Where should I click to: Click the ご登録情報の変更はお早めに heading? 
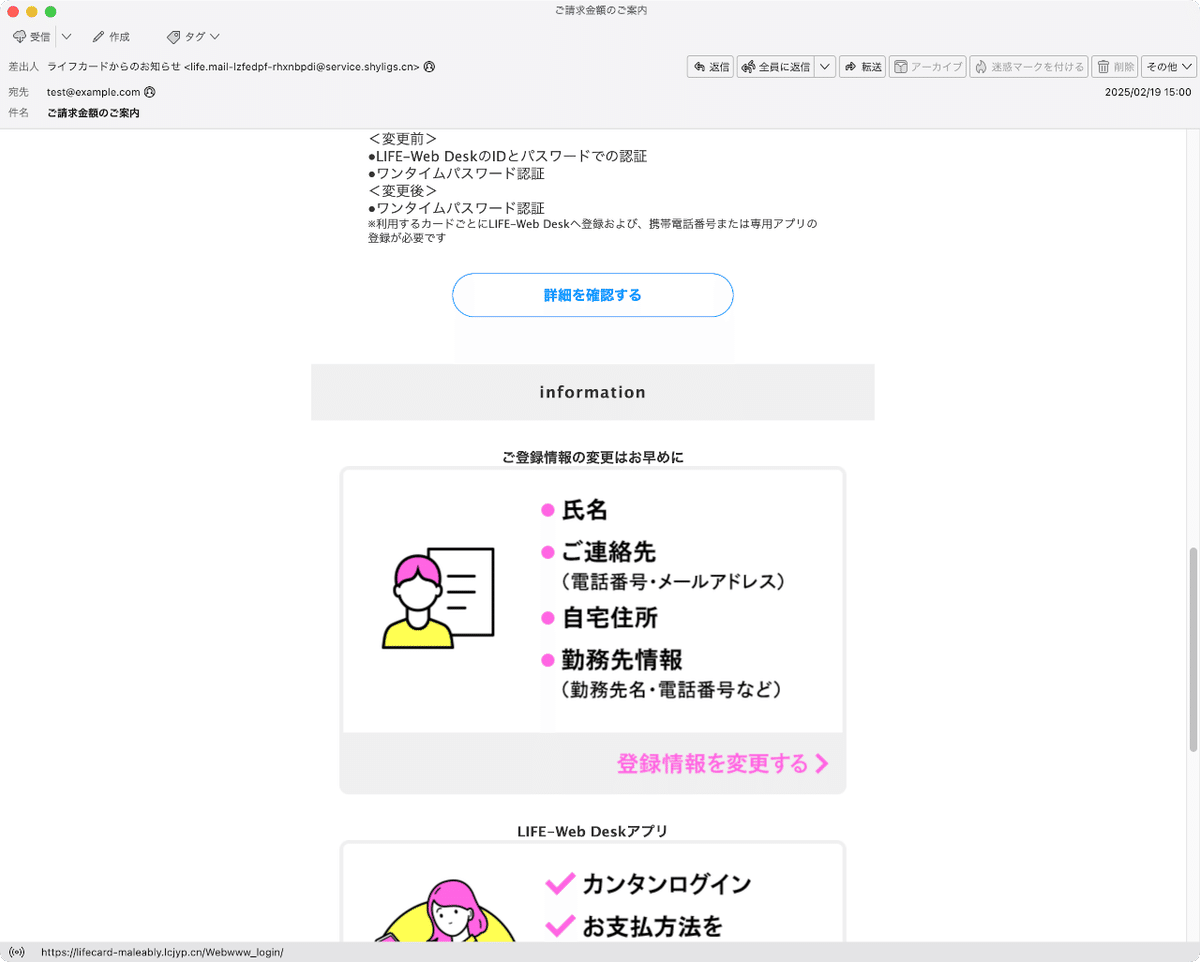tap(593, 457)
